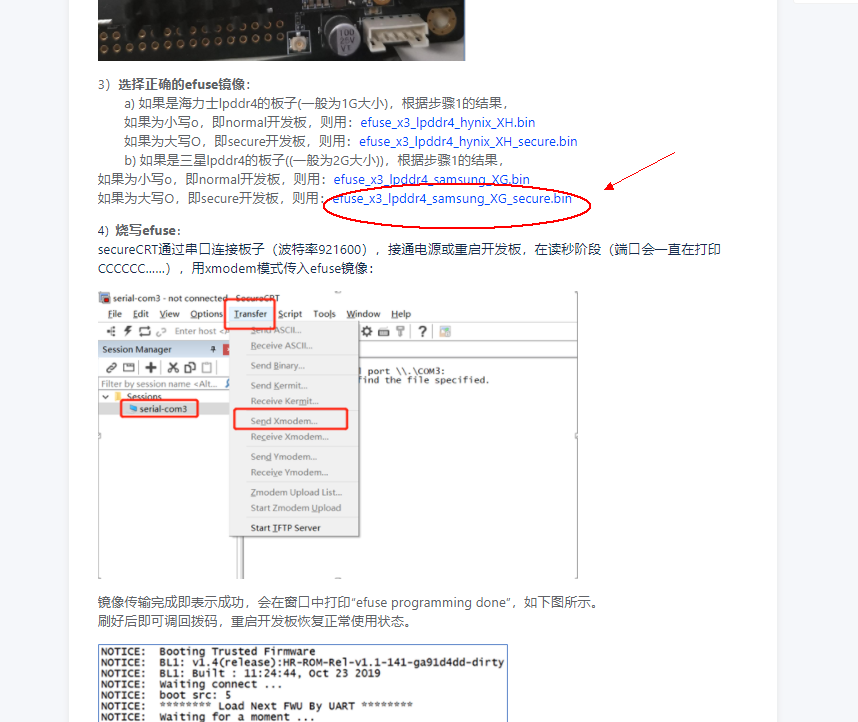Screen dimensions: 858x722
Task: Click the Quick Connect lightning icon
Action: pyautogui.click(x=127, y=331)
